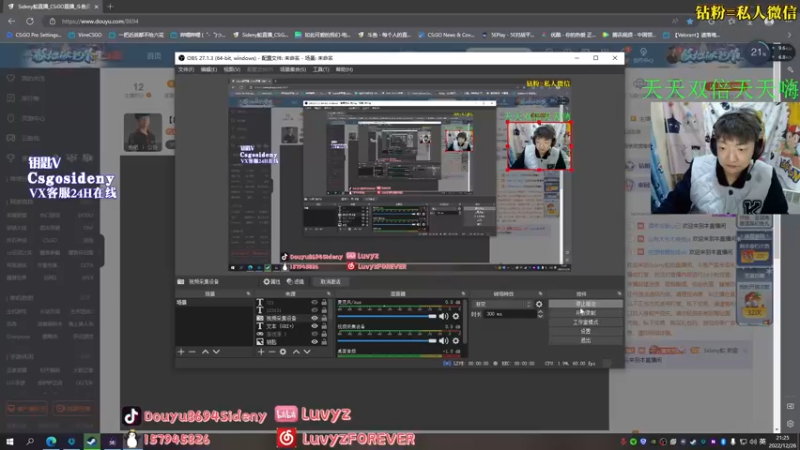The width and height of the screenshot is (800, 450).
Task: Toggle the lock of the bottom image source row
Action: coord(324,342)
